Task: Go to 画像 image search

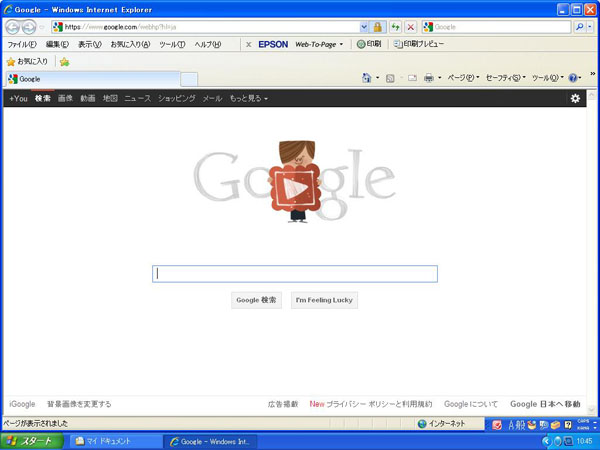Action: tap(65, 98)
